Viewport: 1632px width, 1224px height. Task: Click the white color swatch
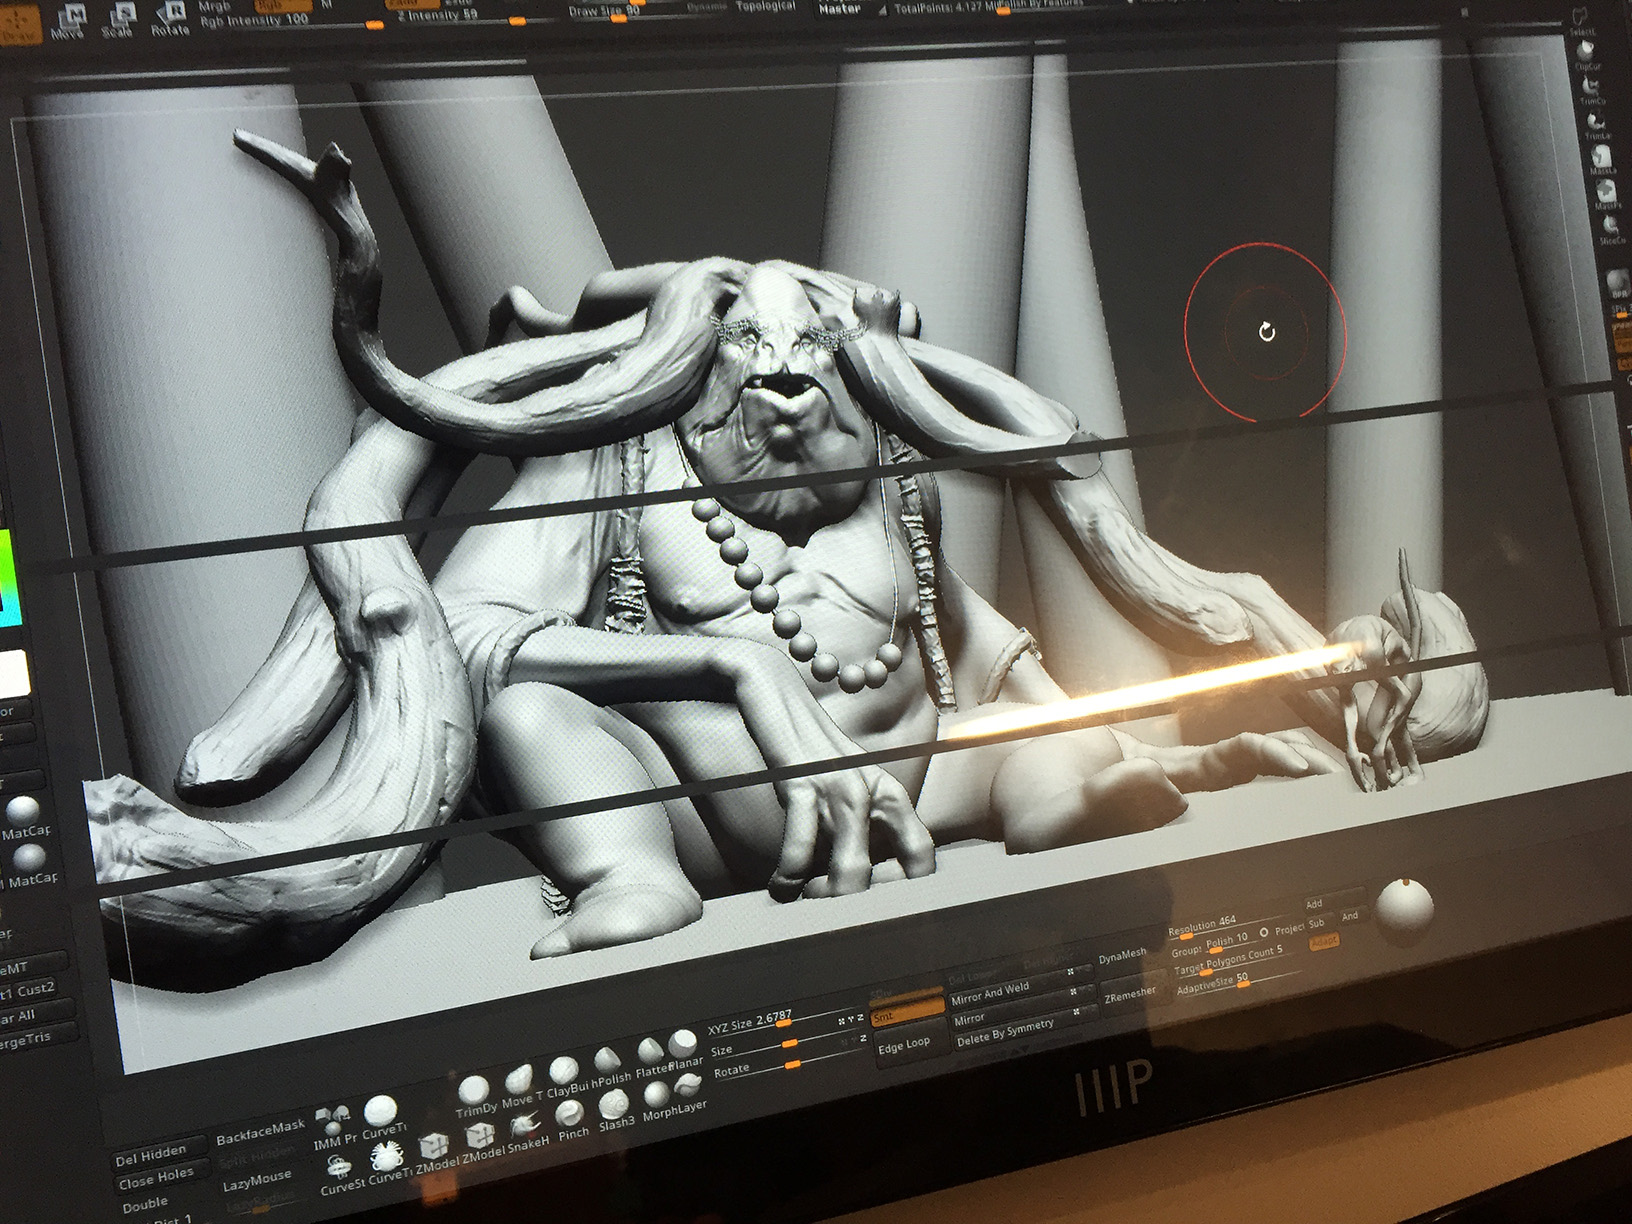click(14, 674)
